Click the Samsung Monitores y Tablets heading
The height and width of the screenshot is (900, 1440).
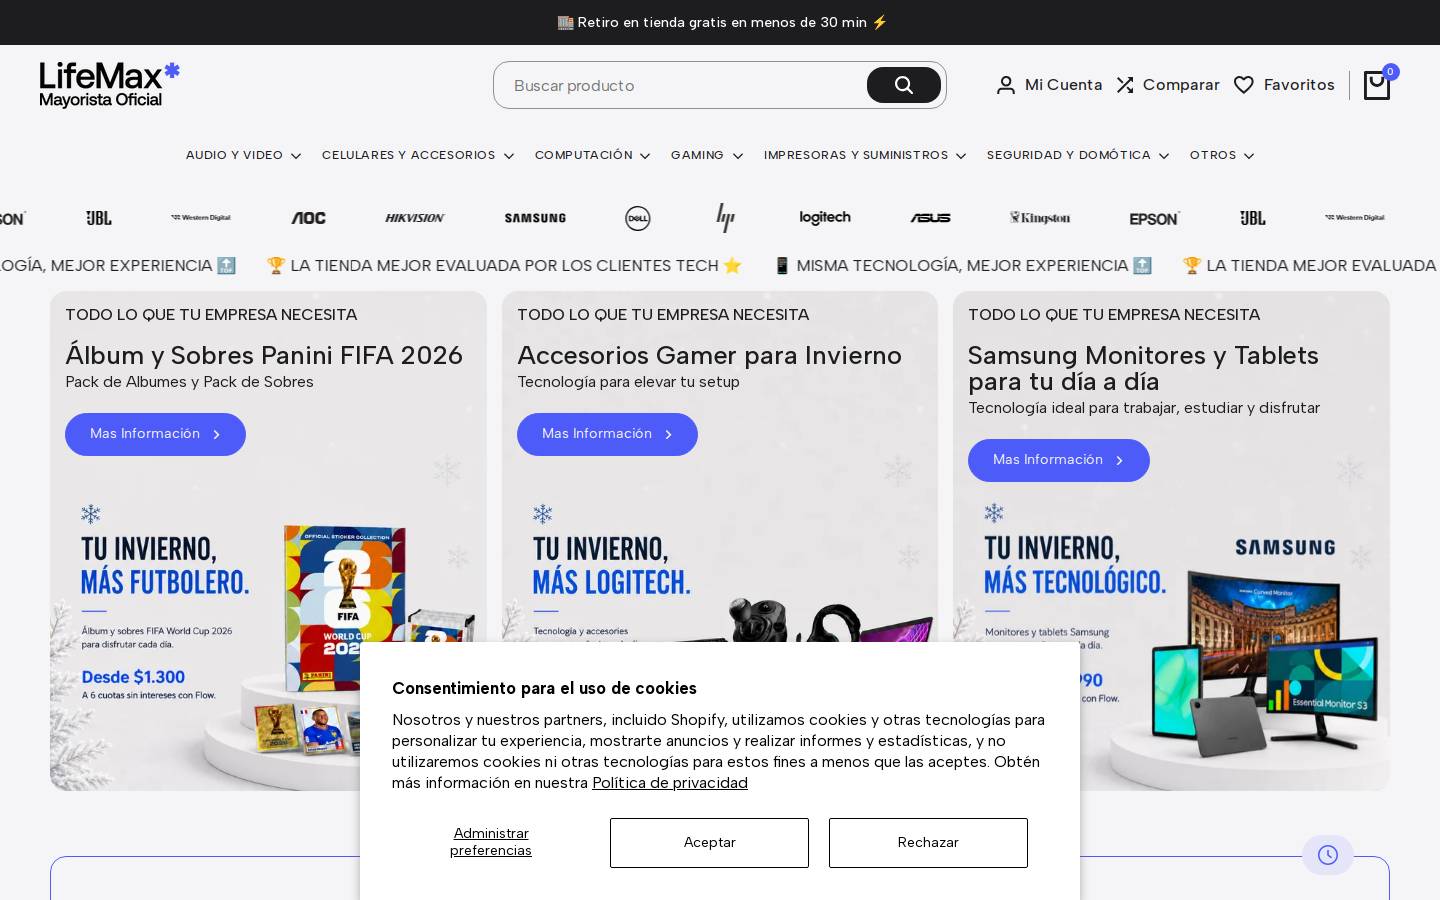[x=1143, y=368]
